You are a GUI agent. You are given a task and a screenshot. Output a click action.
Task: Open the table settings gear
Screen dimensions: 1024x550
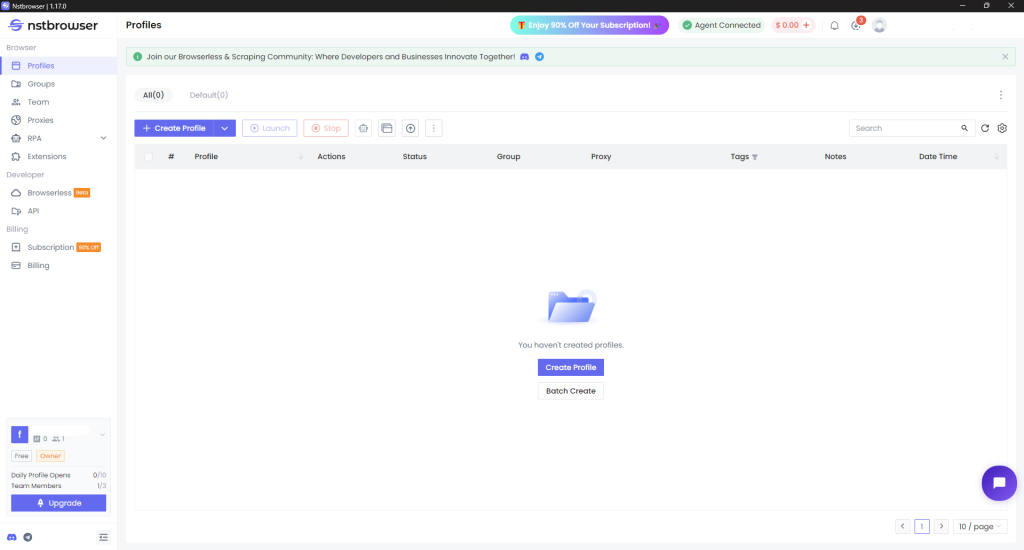[x=1002, y=128]
